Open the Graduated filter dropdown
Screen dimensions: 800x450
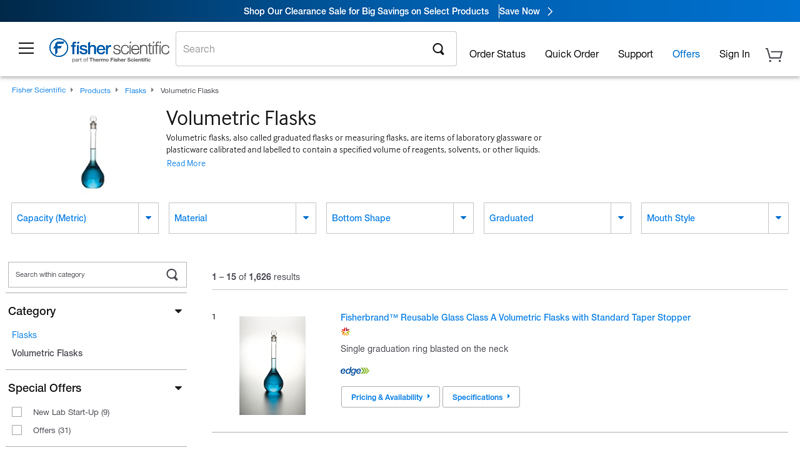pyautogui.click(x=557, y=218)
